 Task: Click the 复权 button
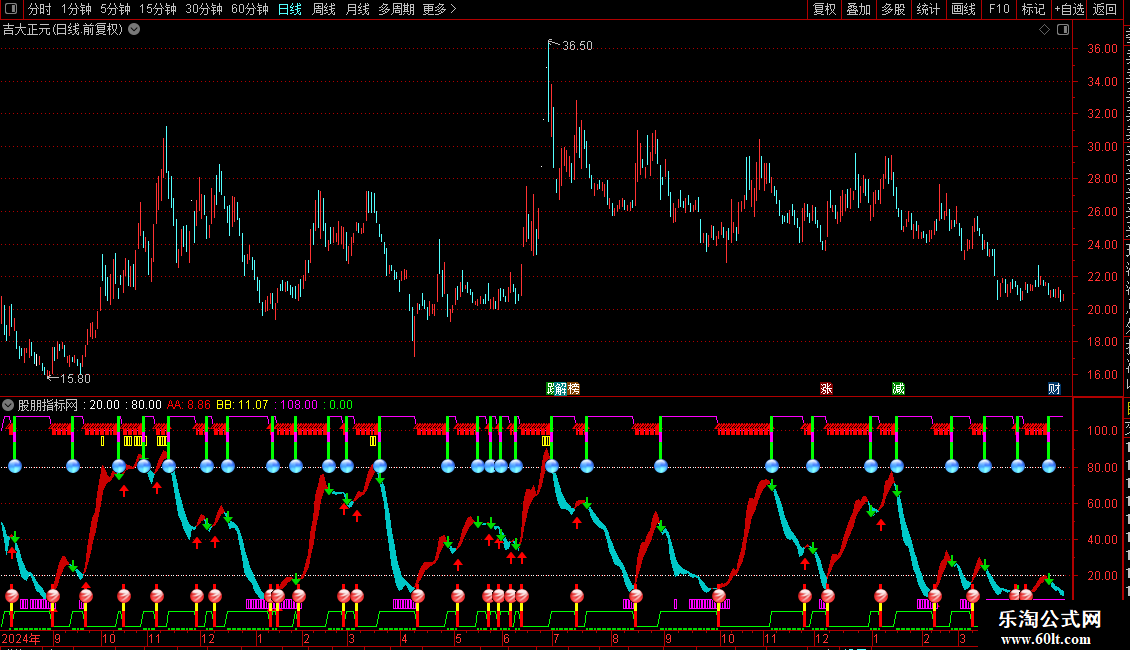click(824, 9)
